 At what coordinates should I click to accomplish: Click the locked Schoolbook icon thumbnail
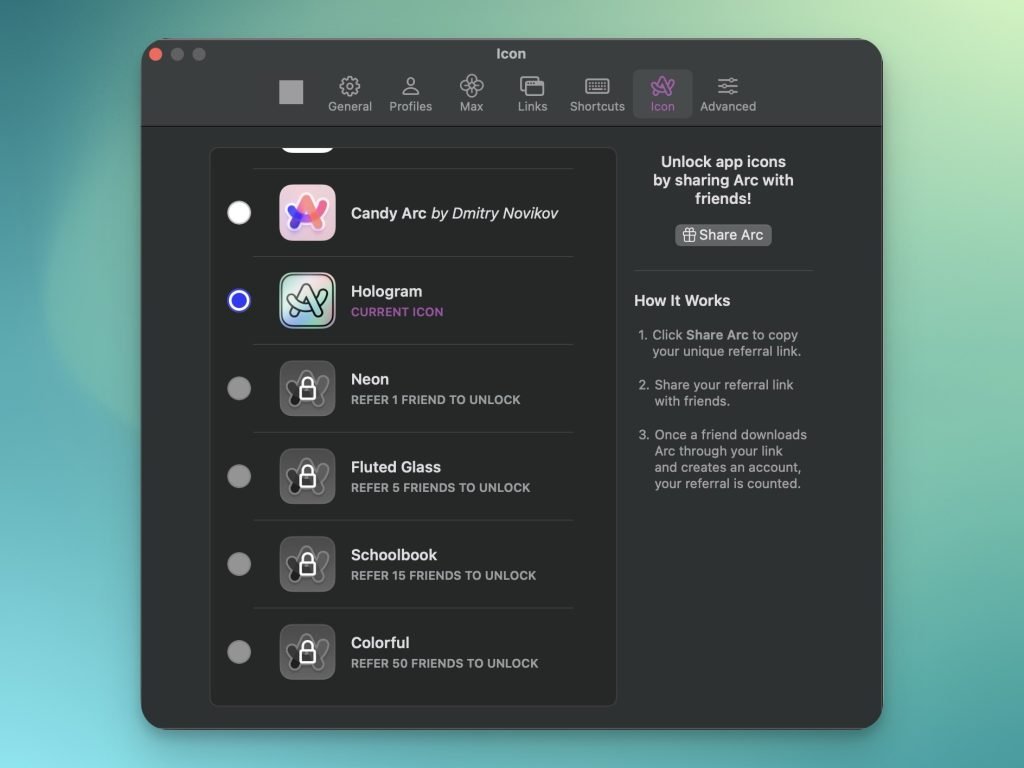[x=308, y=564]
